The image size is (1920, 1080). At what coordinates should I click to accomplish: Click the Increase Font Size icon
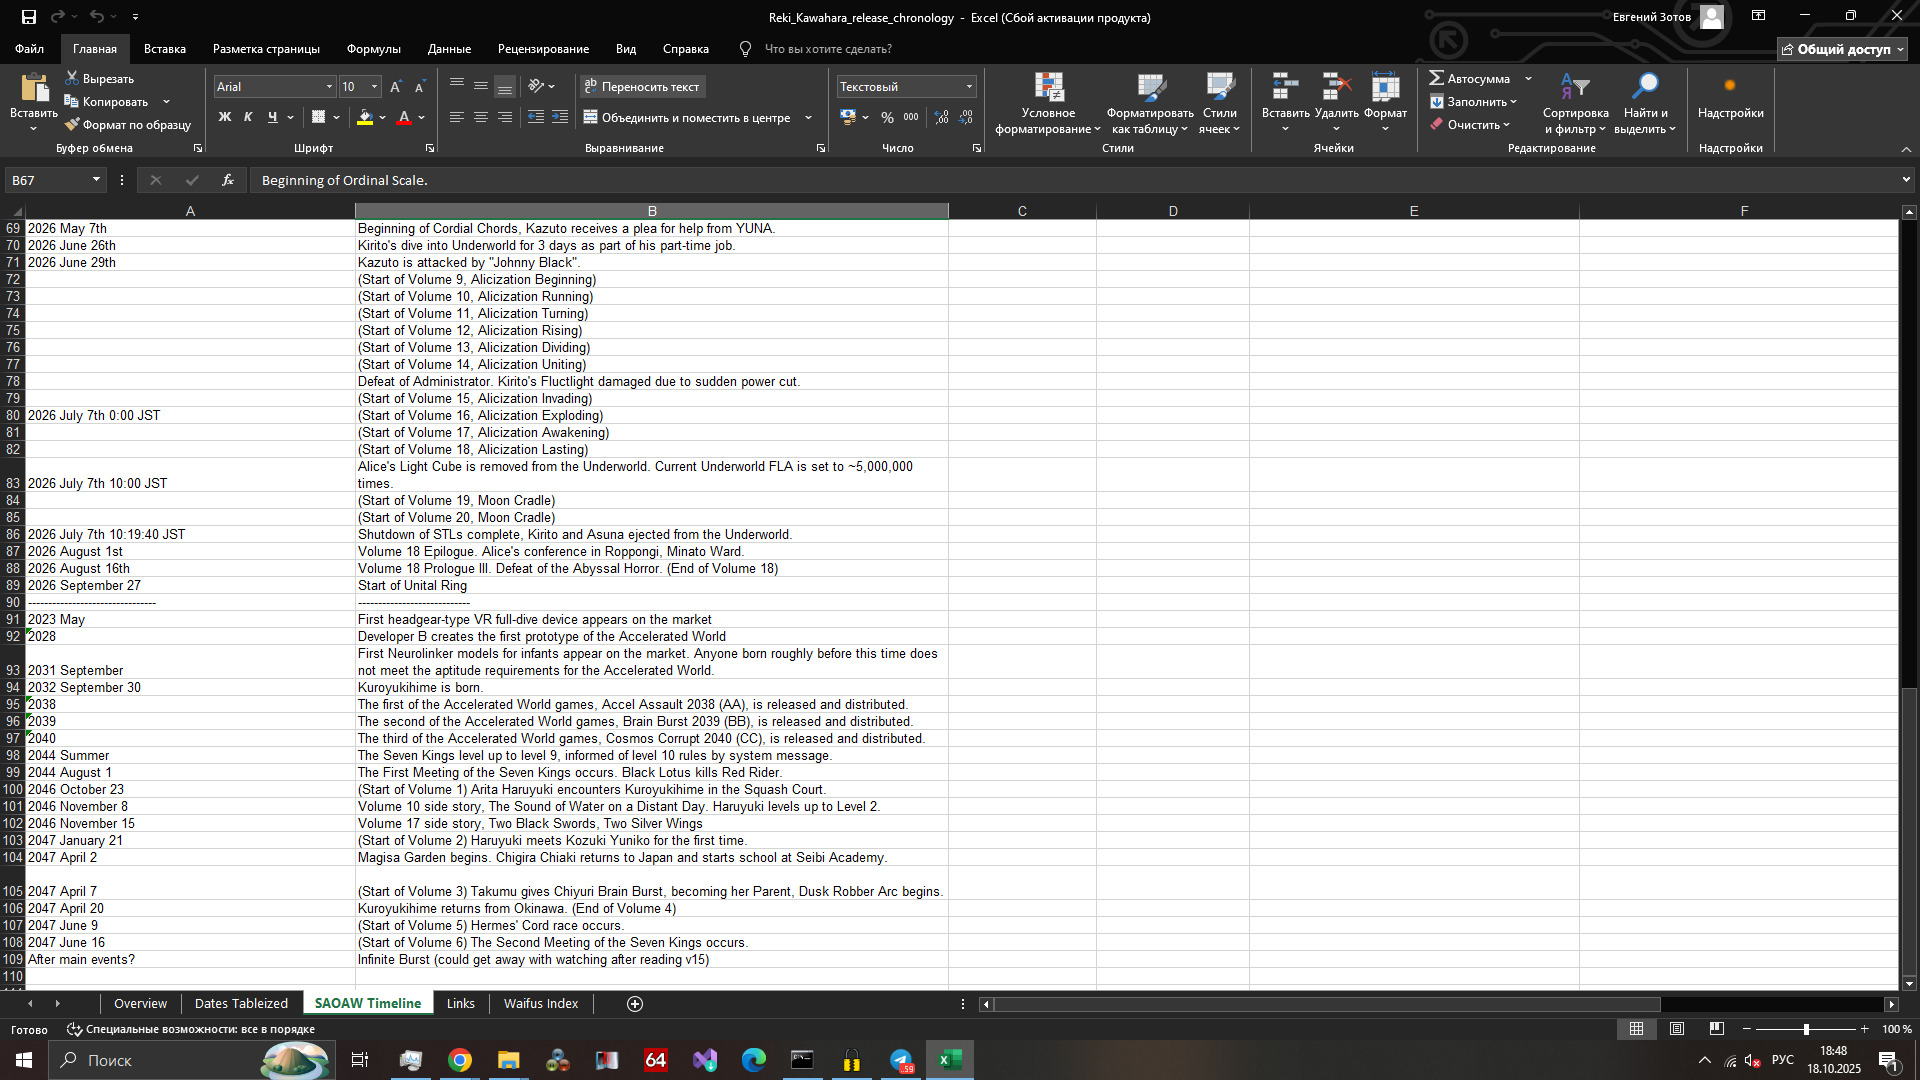coord(396,87)
